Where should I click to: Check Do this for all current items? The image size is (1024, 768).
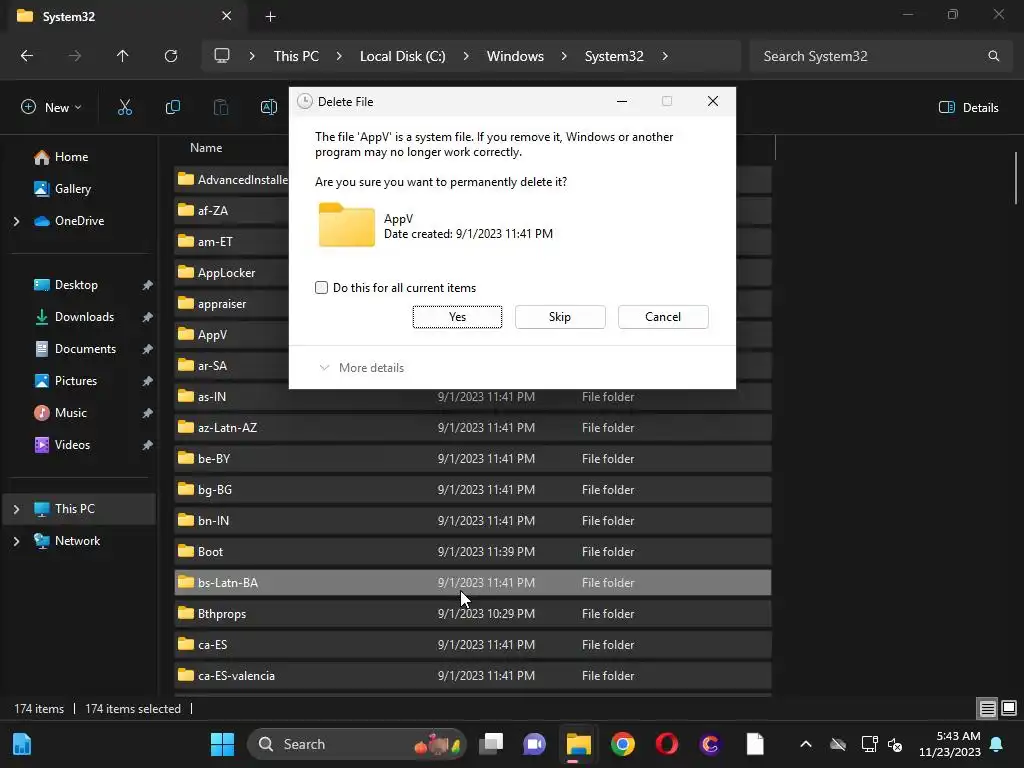point(321,288)
